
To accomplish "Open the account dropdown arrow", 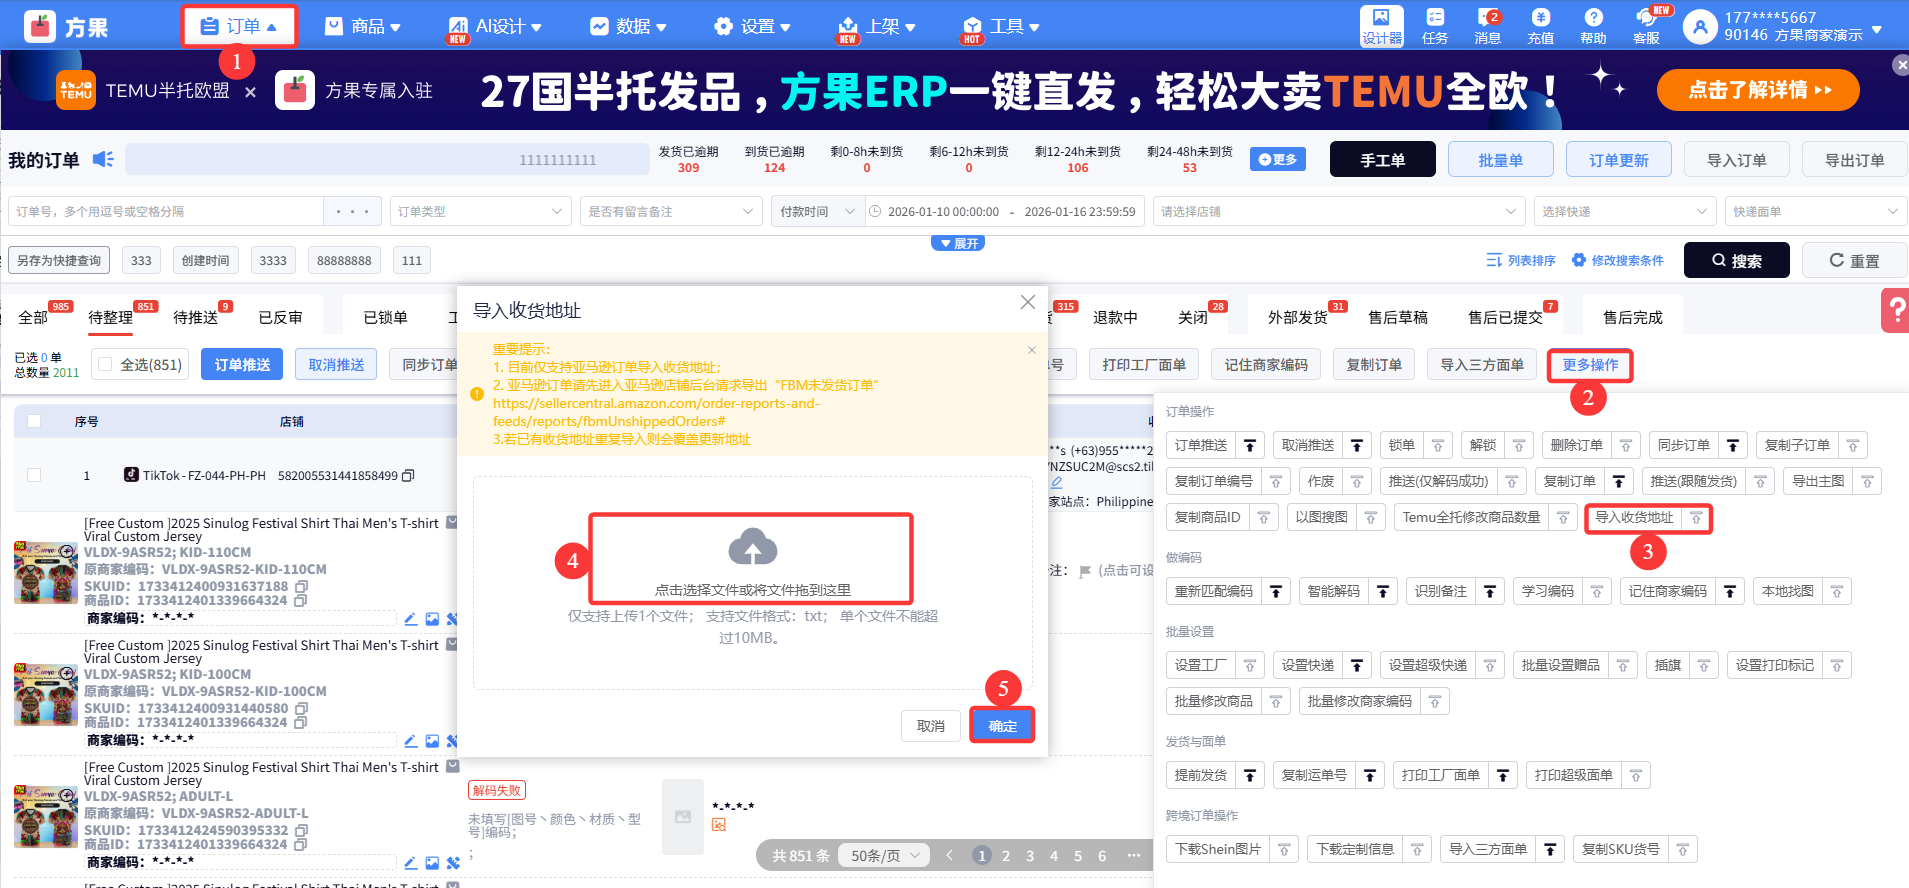I will click(x=1877, y=29).
